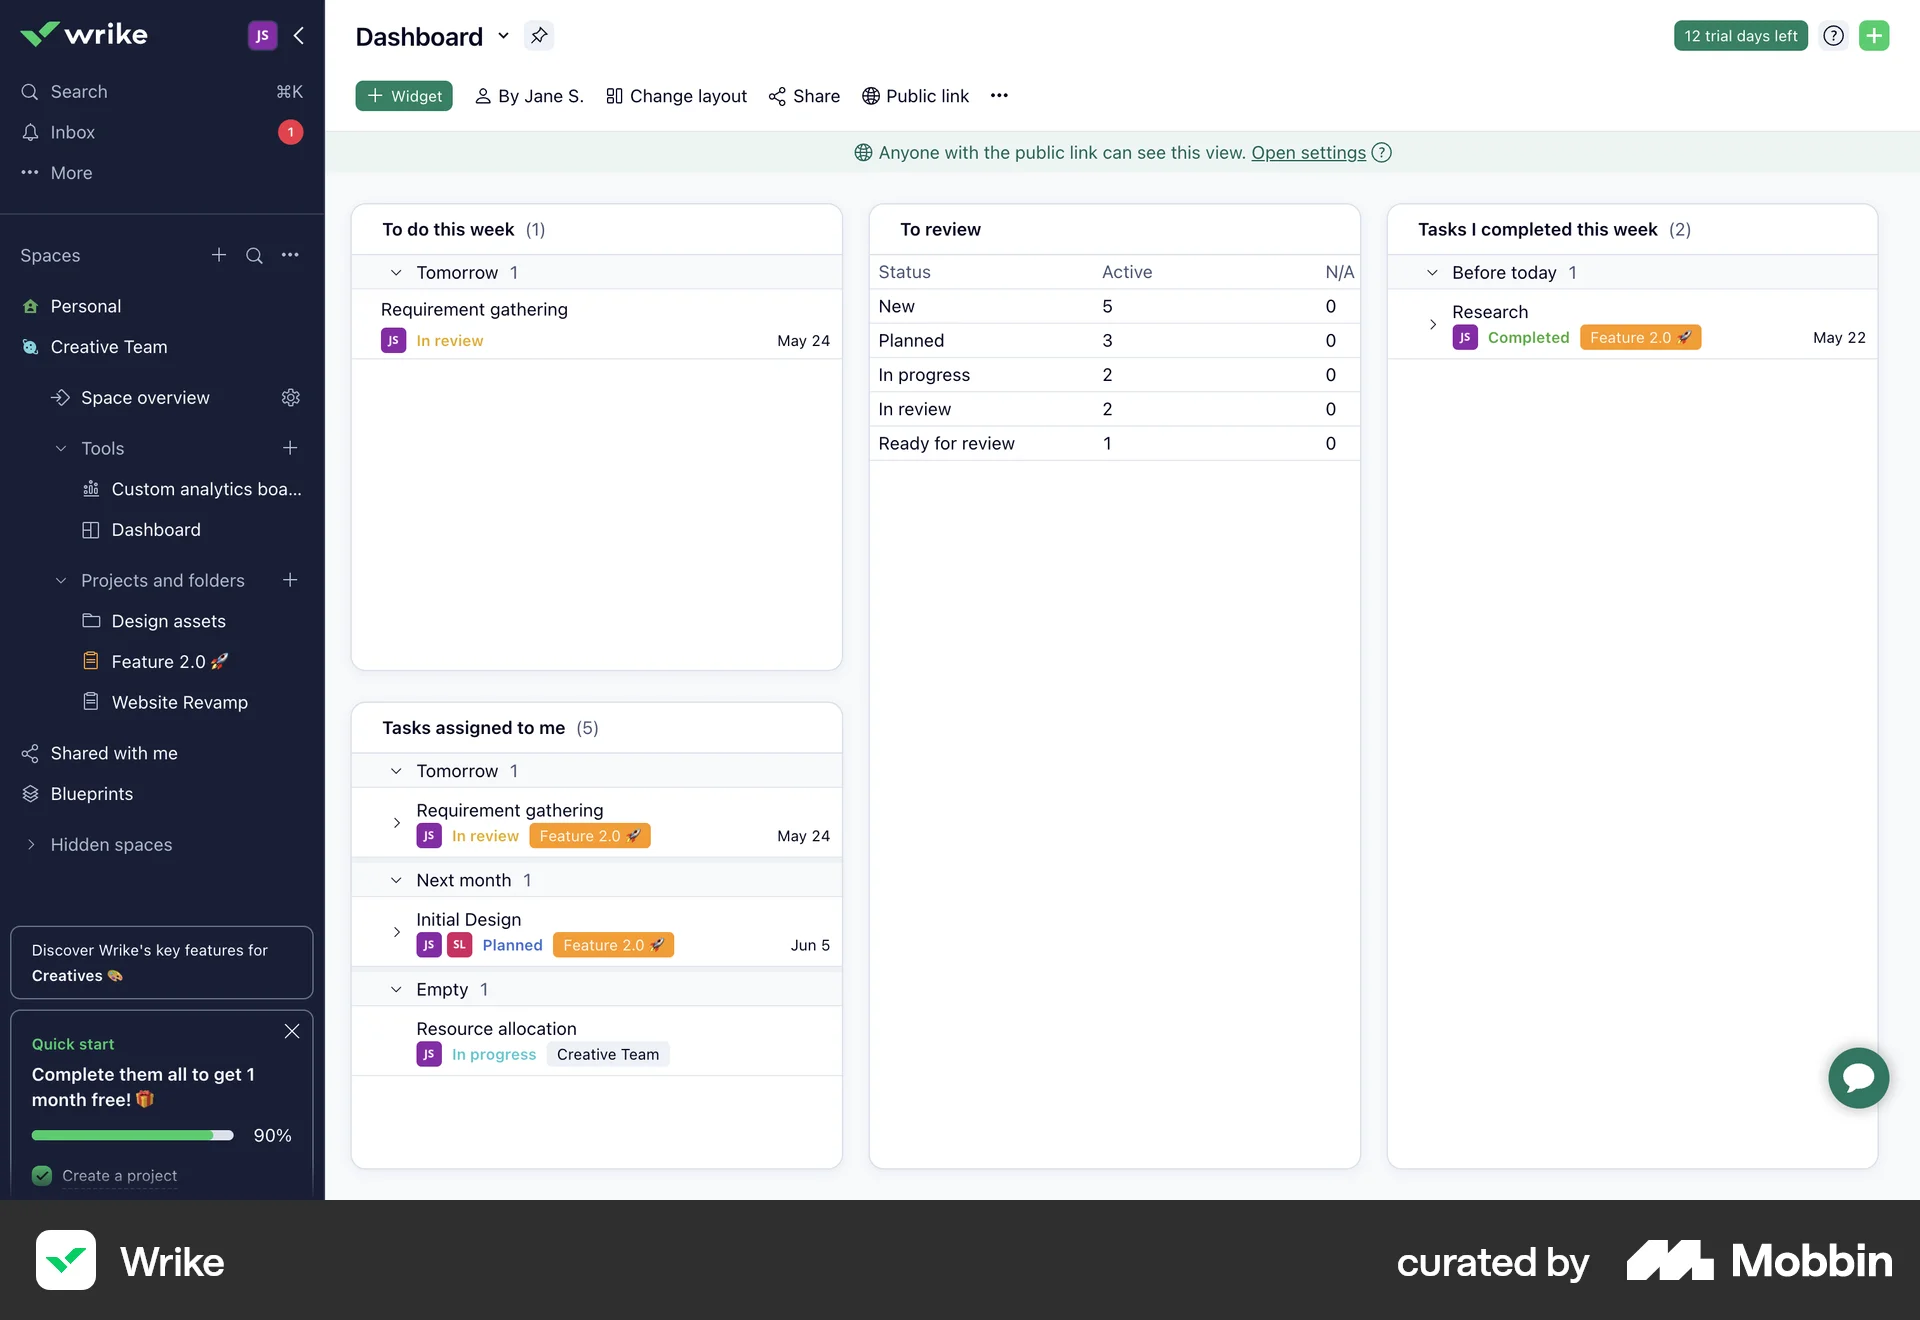Open Search from the sidebar
Image resolution: width=1920 pixels, height=1320 pixels.
(78, 91)
